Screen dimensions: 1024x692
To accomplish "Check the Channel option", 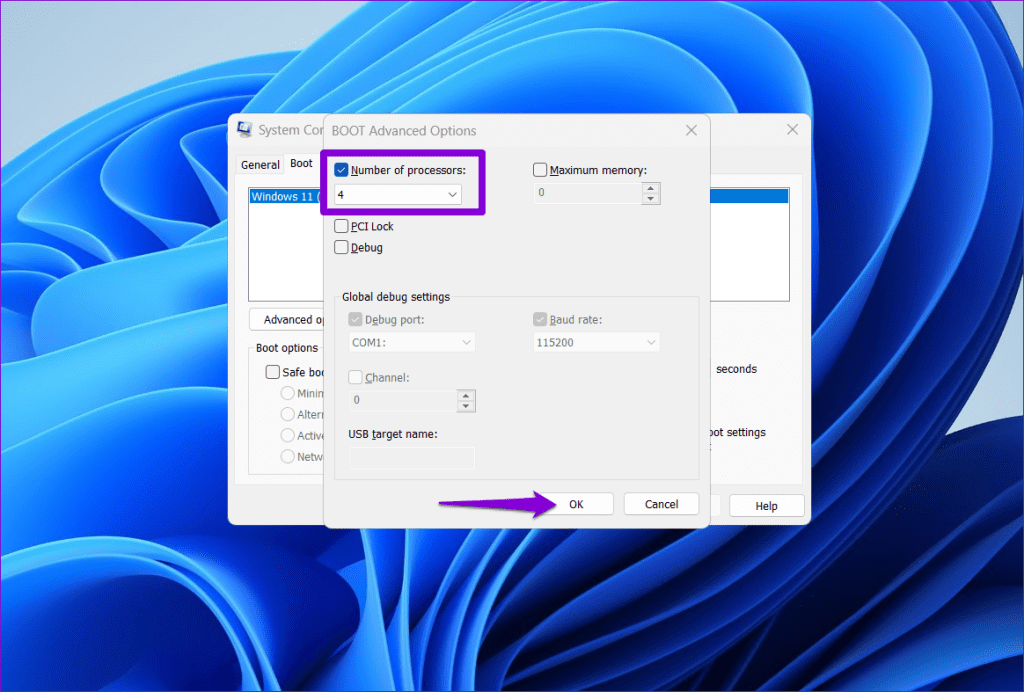I will tap(356, 377).
